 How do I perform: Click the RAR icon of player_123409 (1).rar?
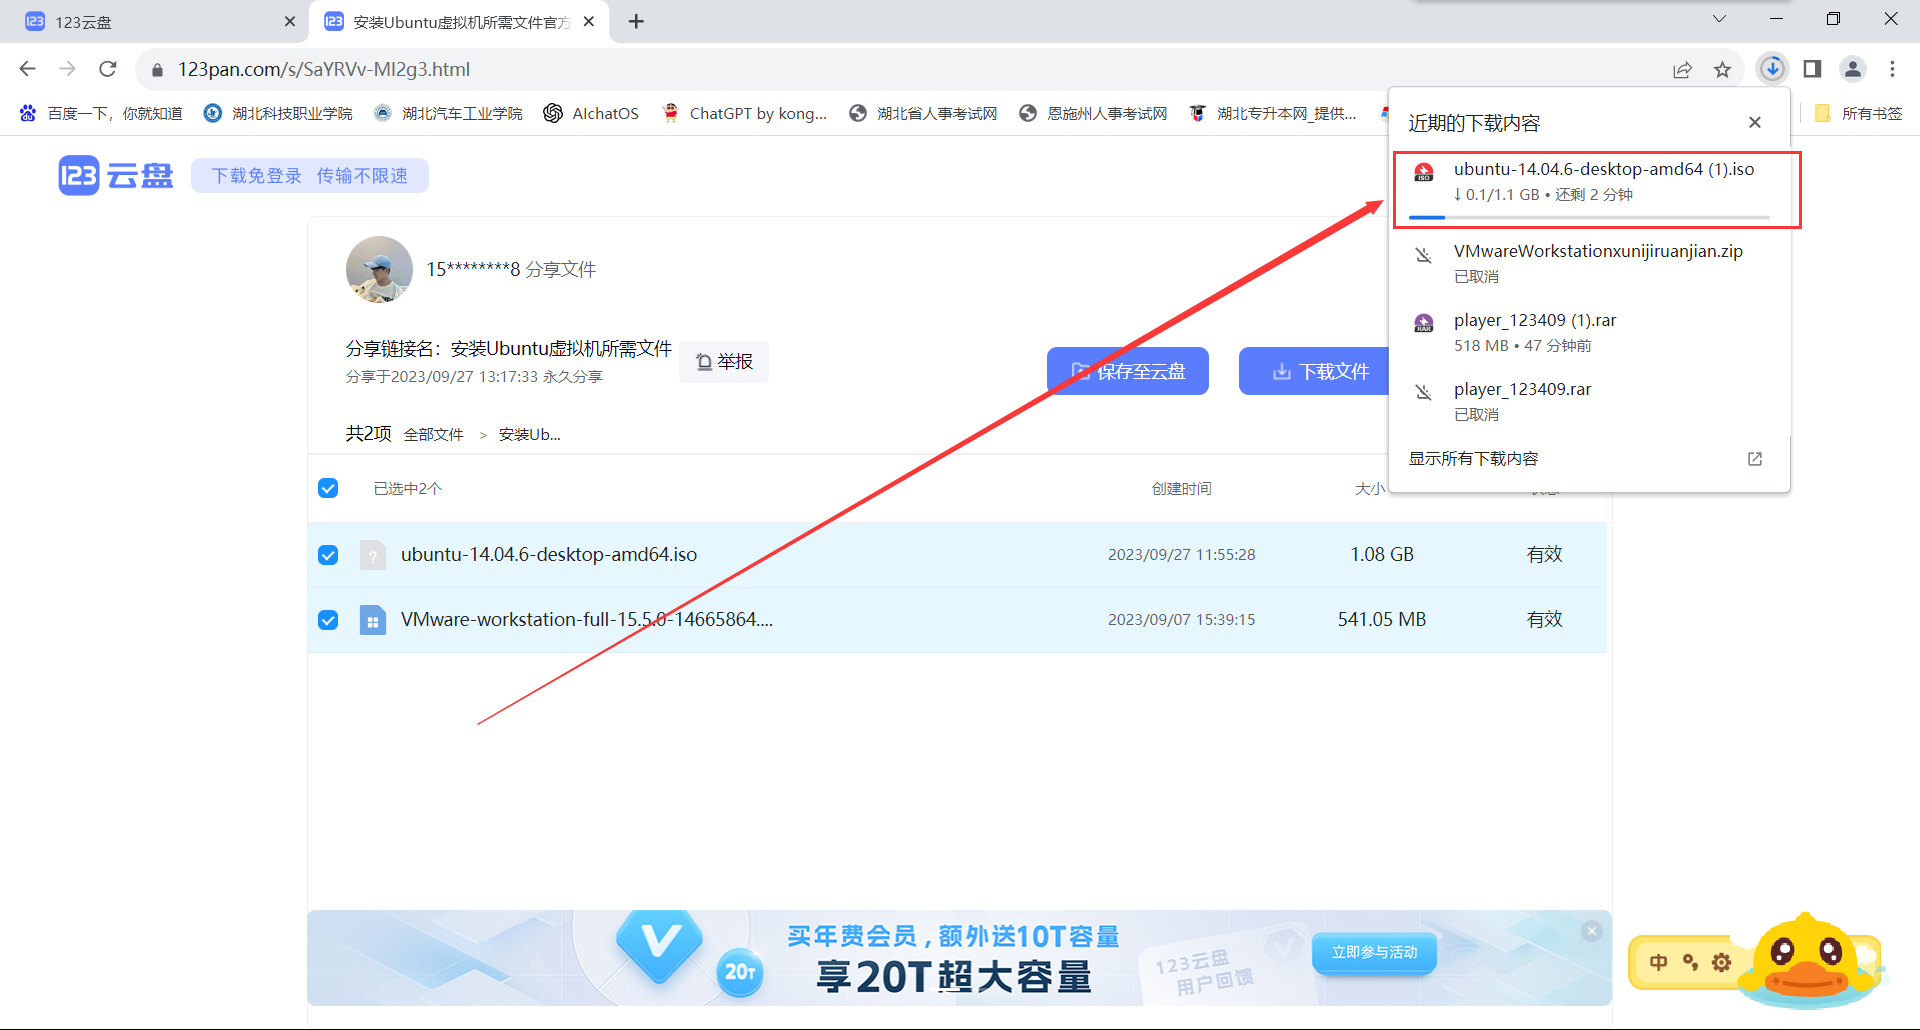point(1424,323)
